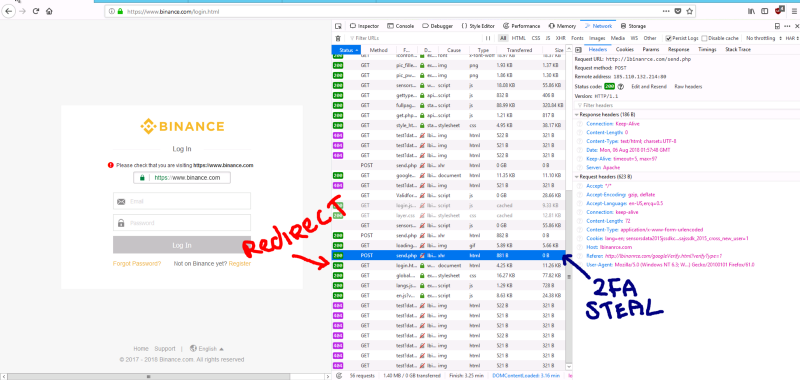
Task: Open the Timings tab of request
Action: pyautogui.click(x=707, y=50)
